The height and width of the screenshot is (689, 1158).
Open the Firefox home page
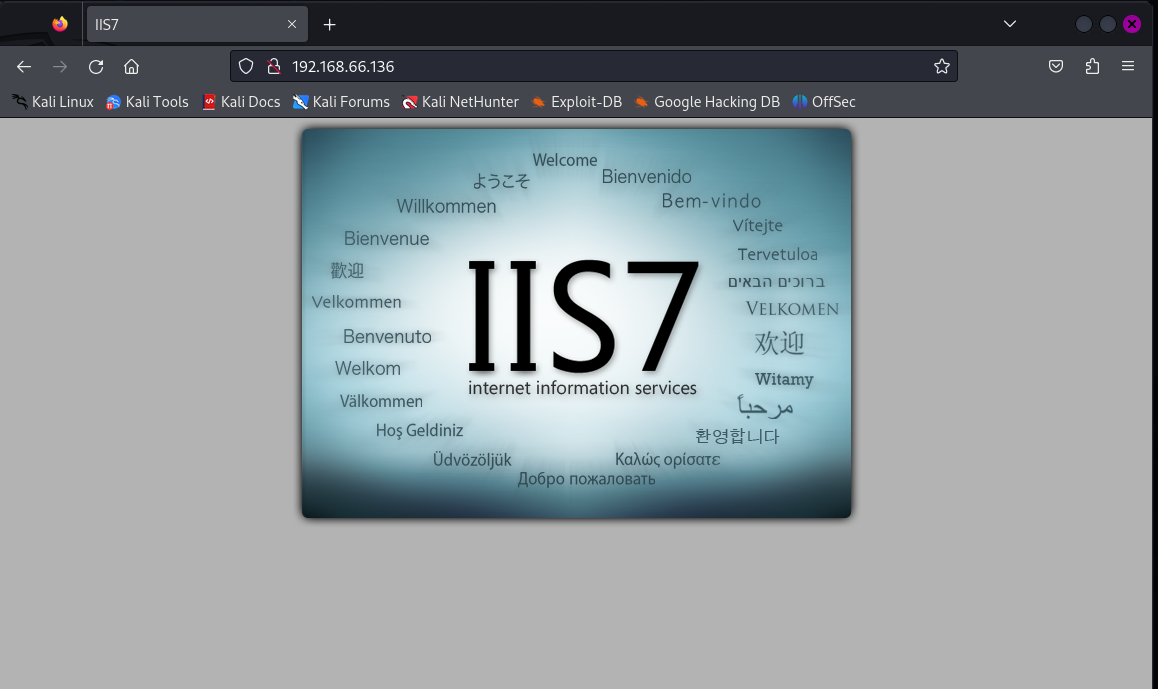click(131, 66)
